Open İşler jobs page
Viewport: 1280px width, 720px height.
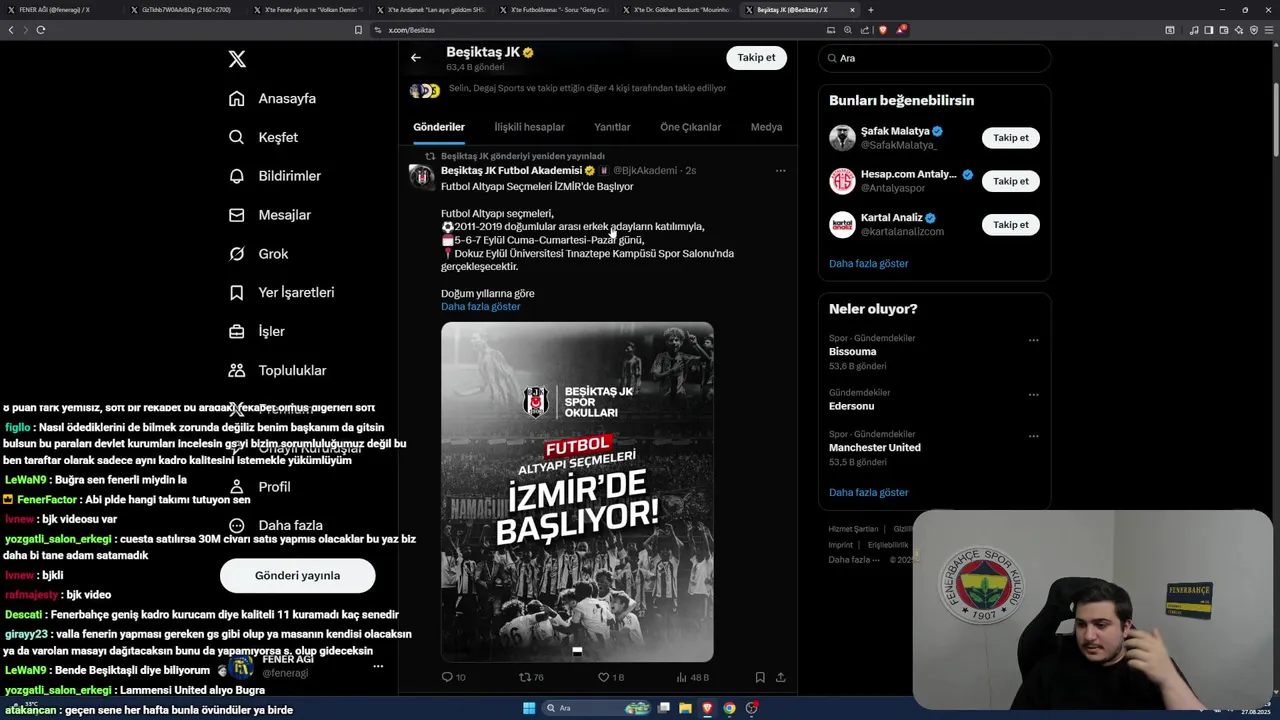(257, 331)
